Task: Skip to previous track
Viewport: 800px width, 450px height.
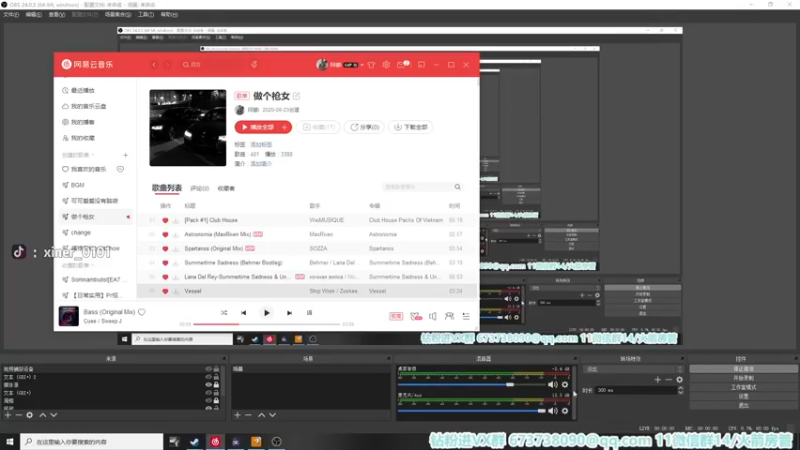Action: 243,313
